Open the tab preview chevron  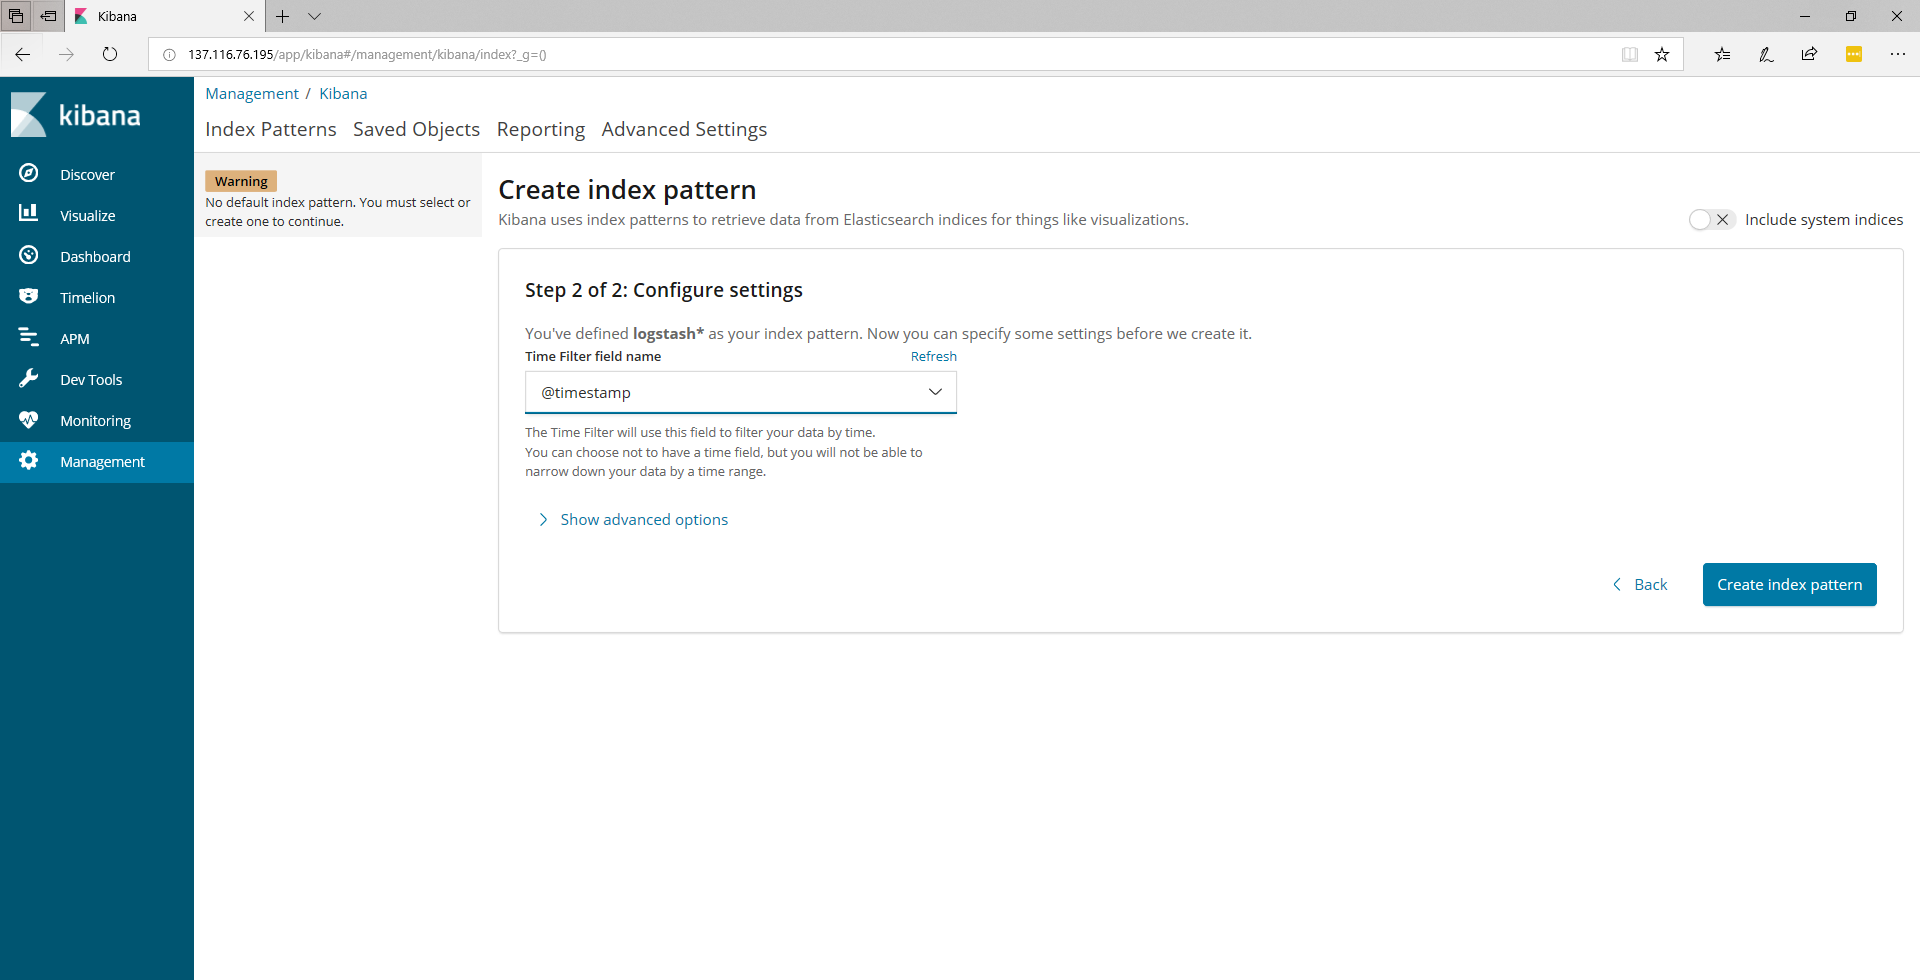(x=314, y=16)
